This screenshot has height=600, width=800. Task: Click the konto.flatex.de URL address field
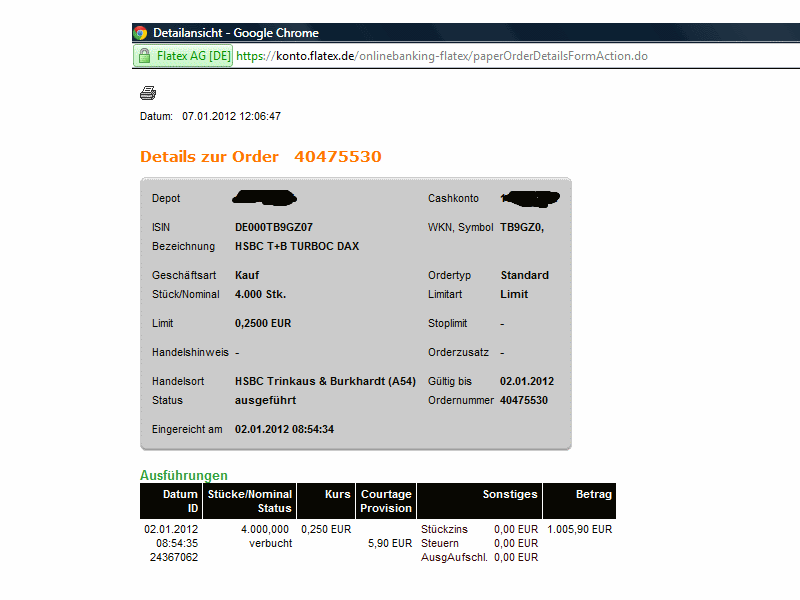(x=442, y=56)
